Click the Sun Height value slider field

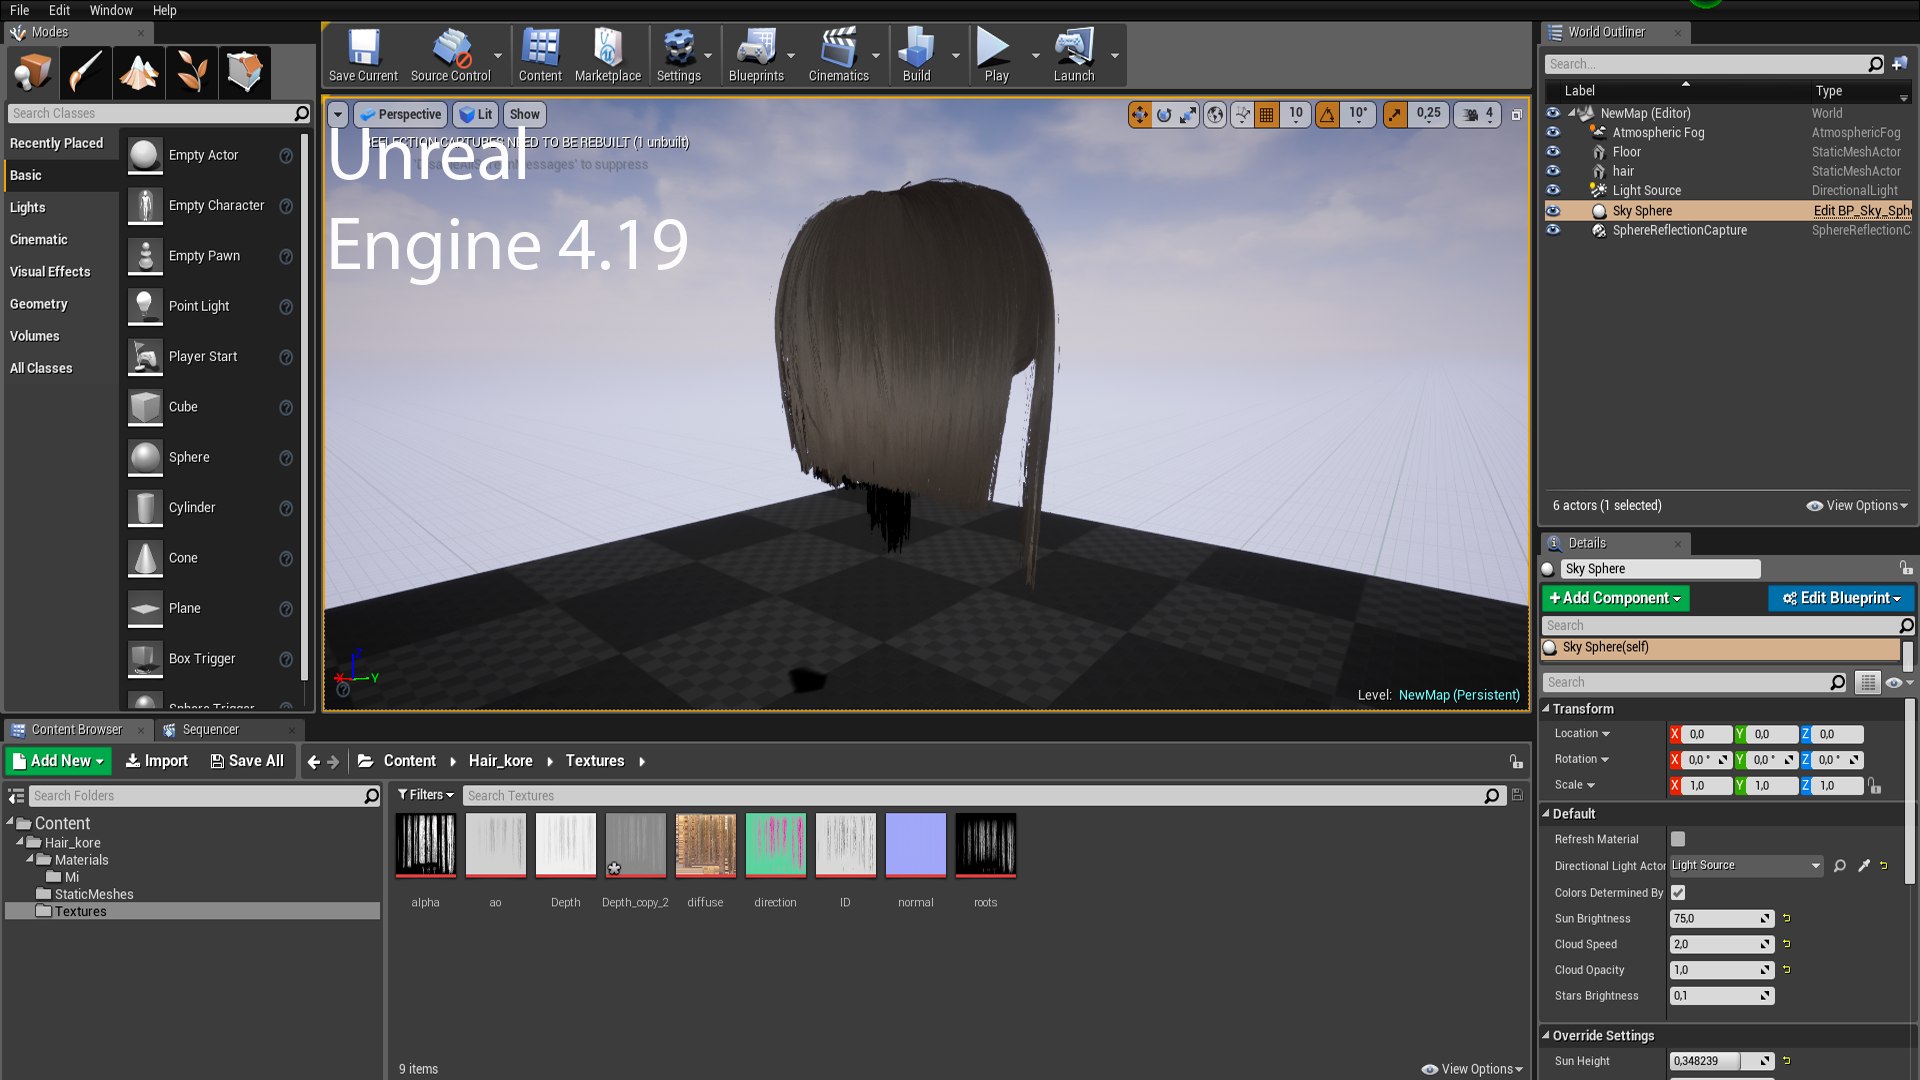coord(1721,1062)
